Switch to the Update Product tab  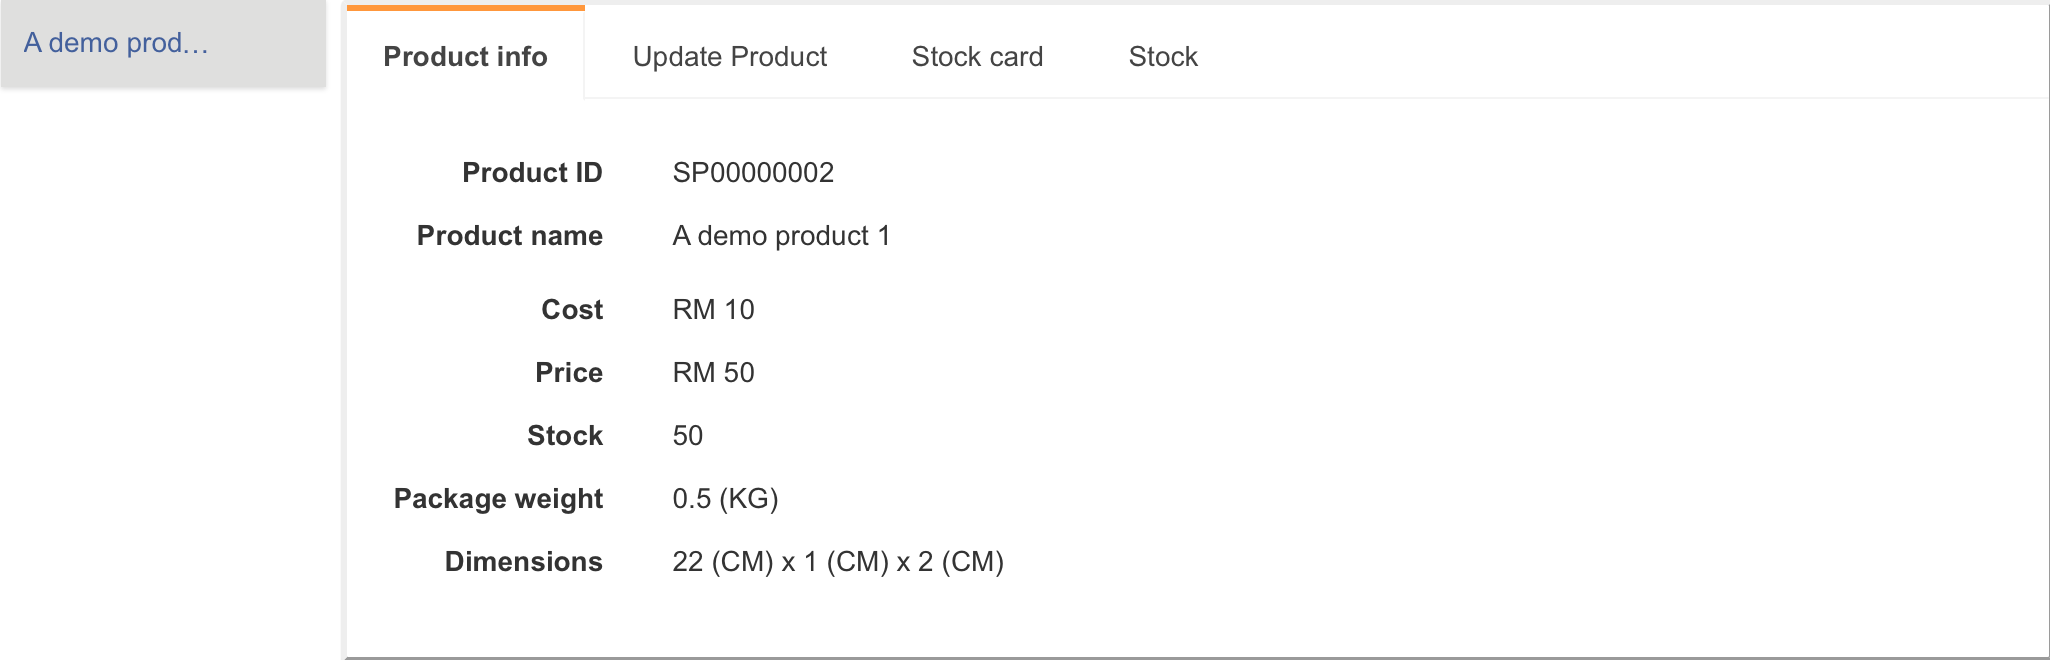tap(729, 57)
